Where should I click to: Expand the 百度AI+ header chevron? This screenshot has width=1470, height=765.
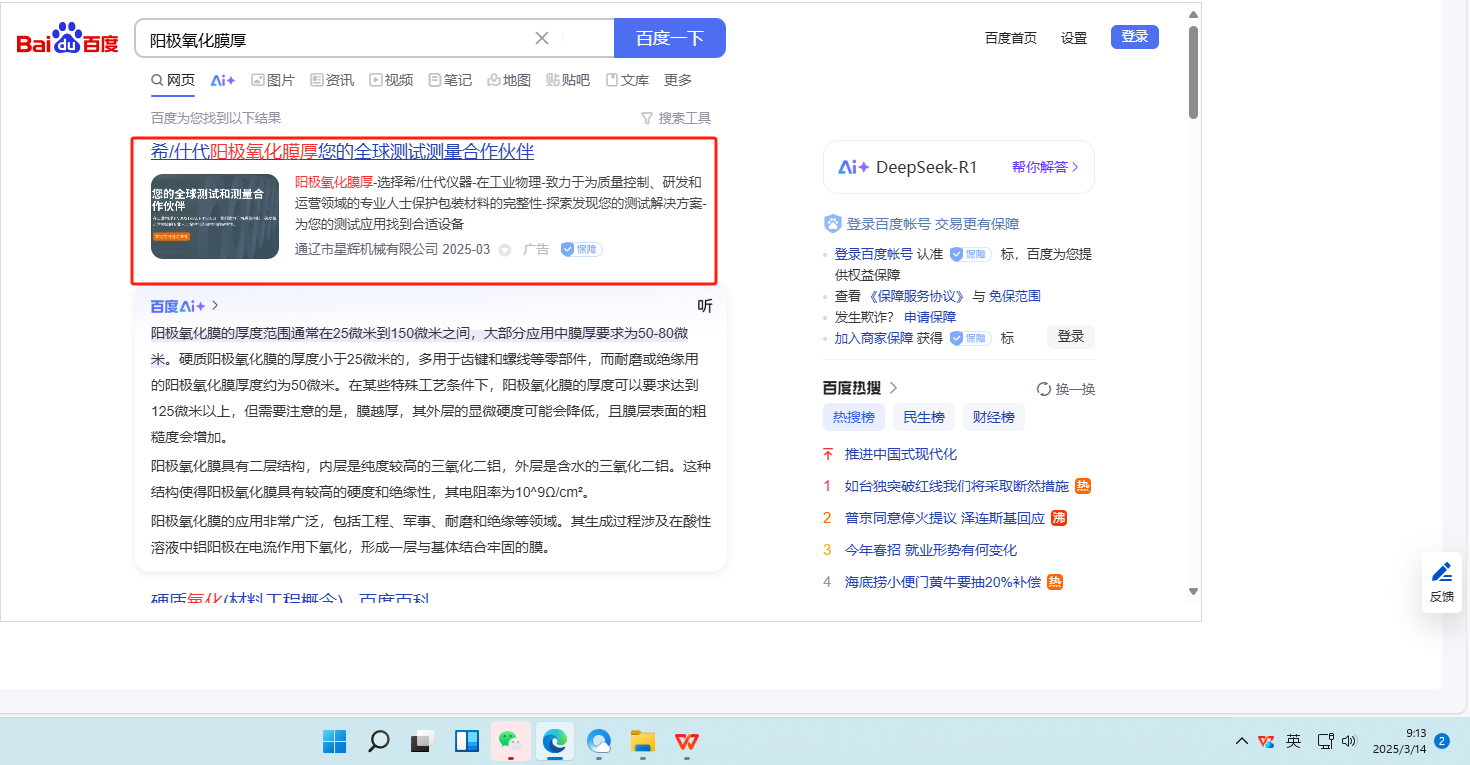pyautogui.click(x=215, y=306)
